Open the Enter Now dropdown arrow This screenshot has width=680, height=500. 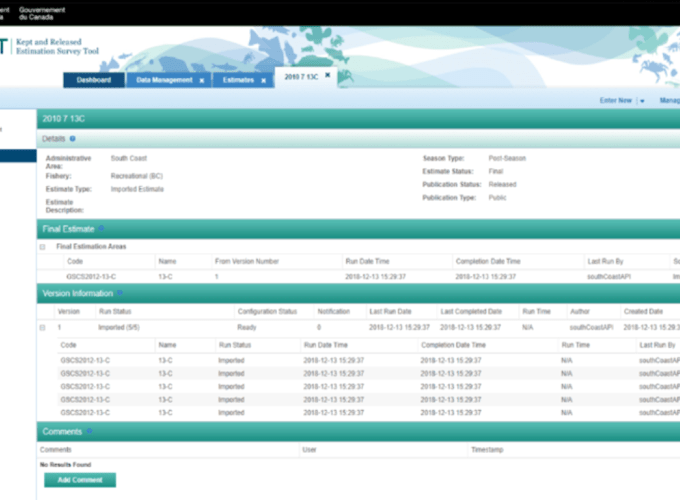pyautogui.click(x=642, y=101)
